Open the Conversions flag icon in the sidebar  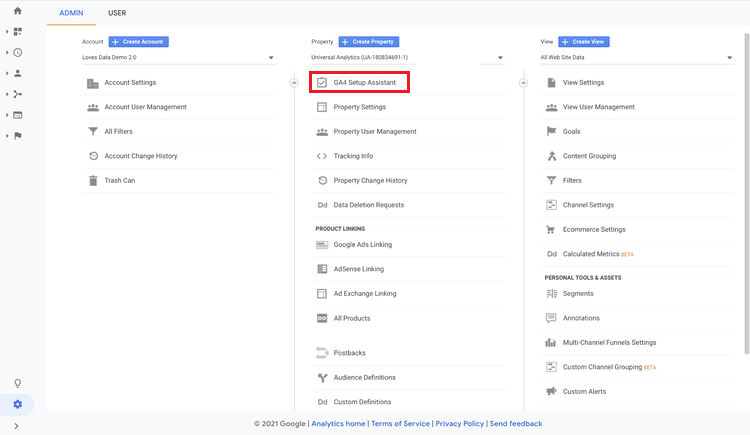point(18,136)
